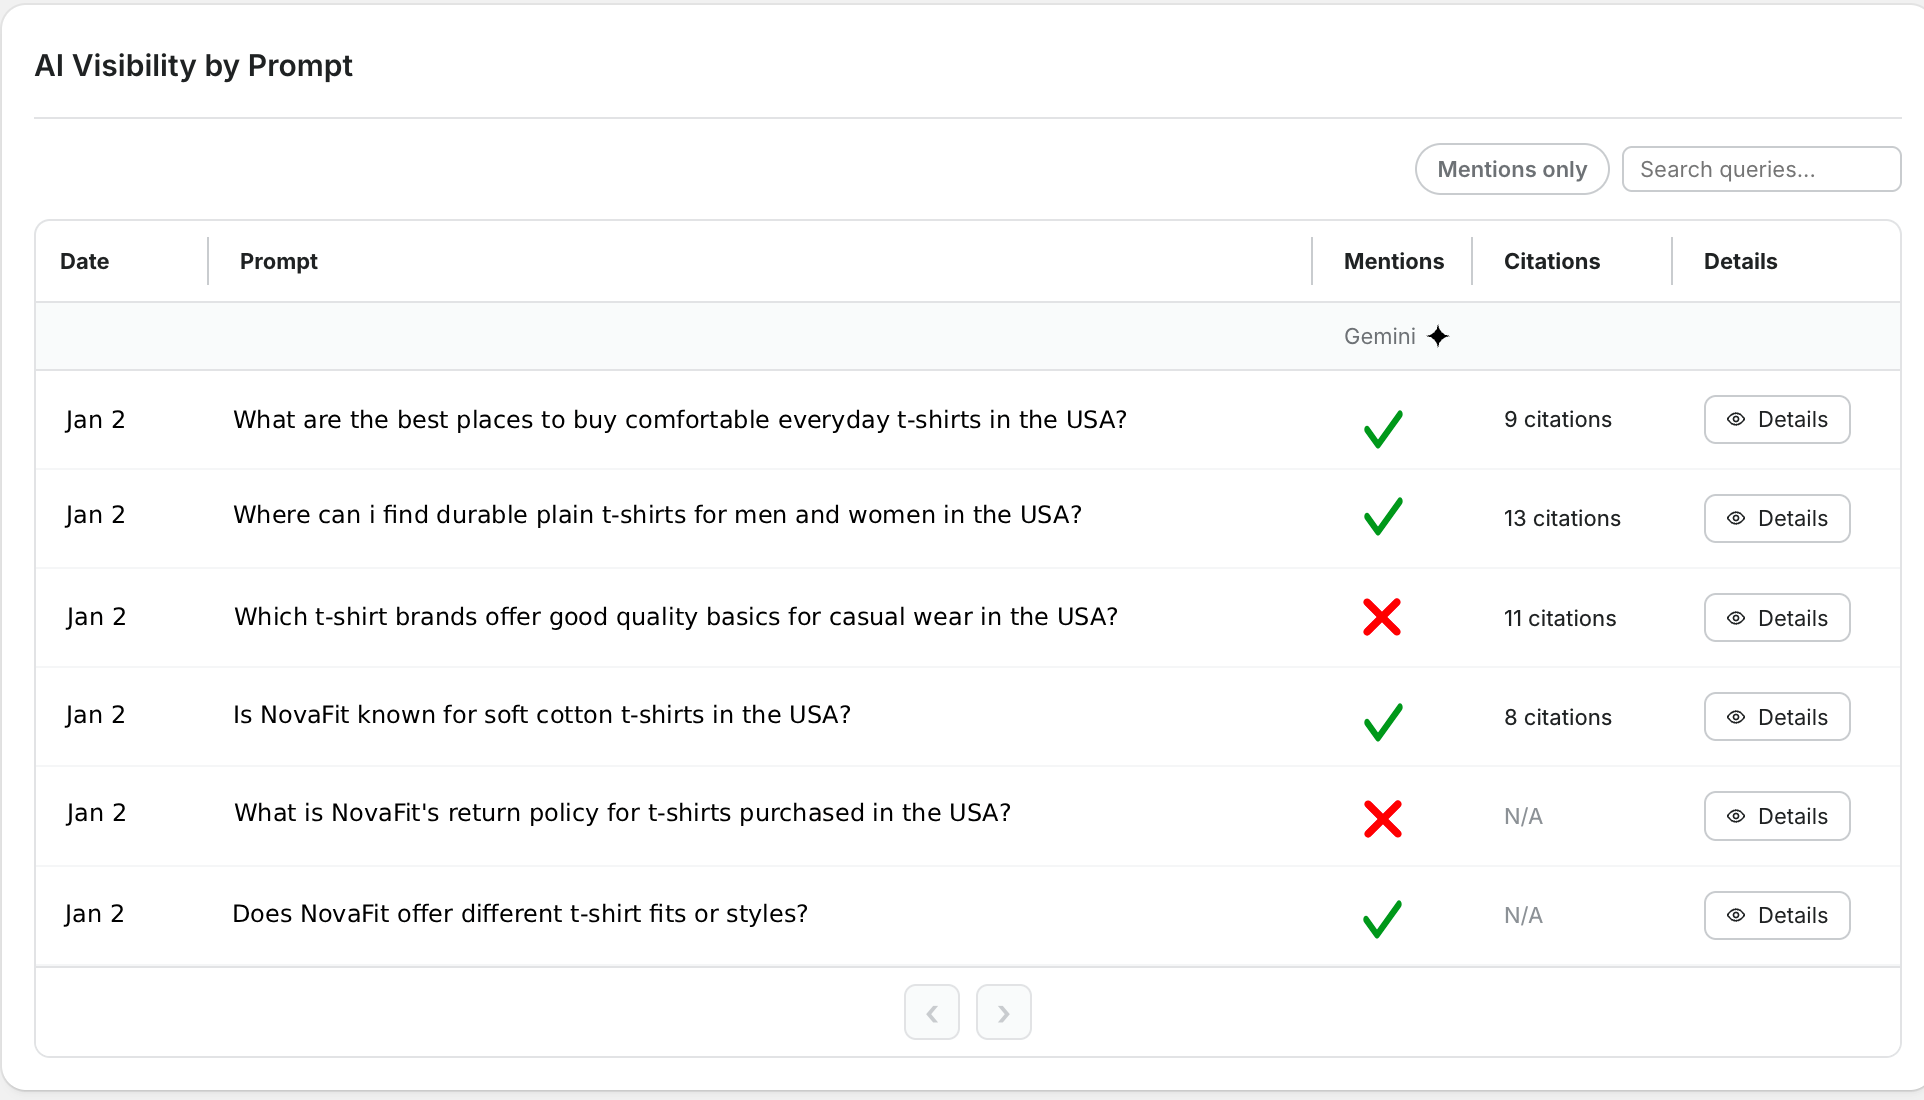Click the Details column header
This screenshot has width=1924, height=1100.
coord(1741,261)
